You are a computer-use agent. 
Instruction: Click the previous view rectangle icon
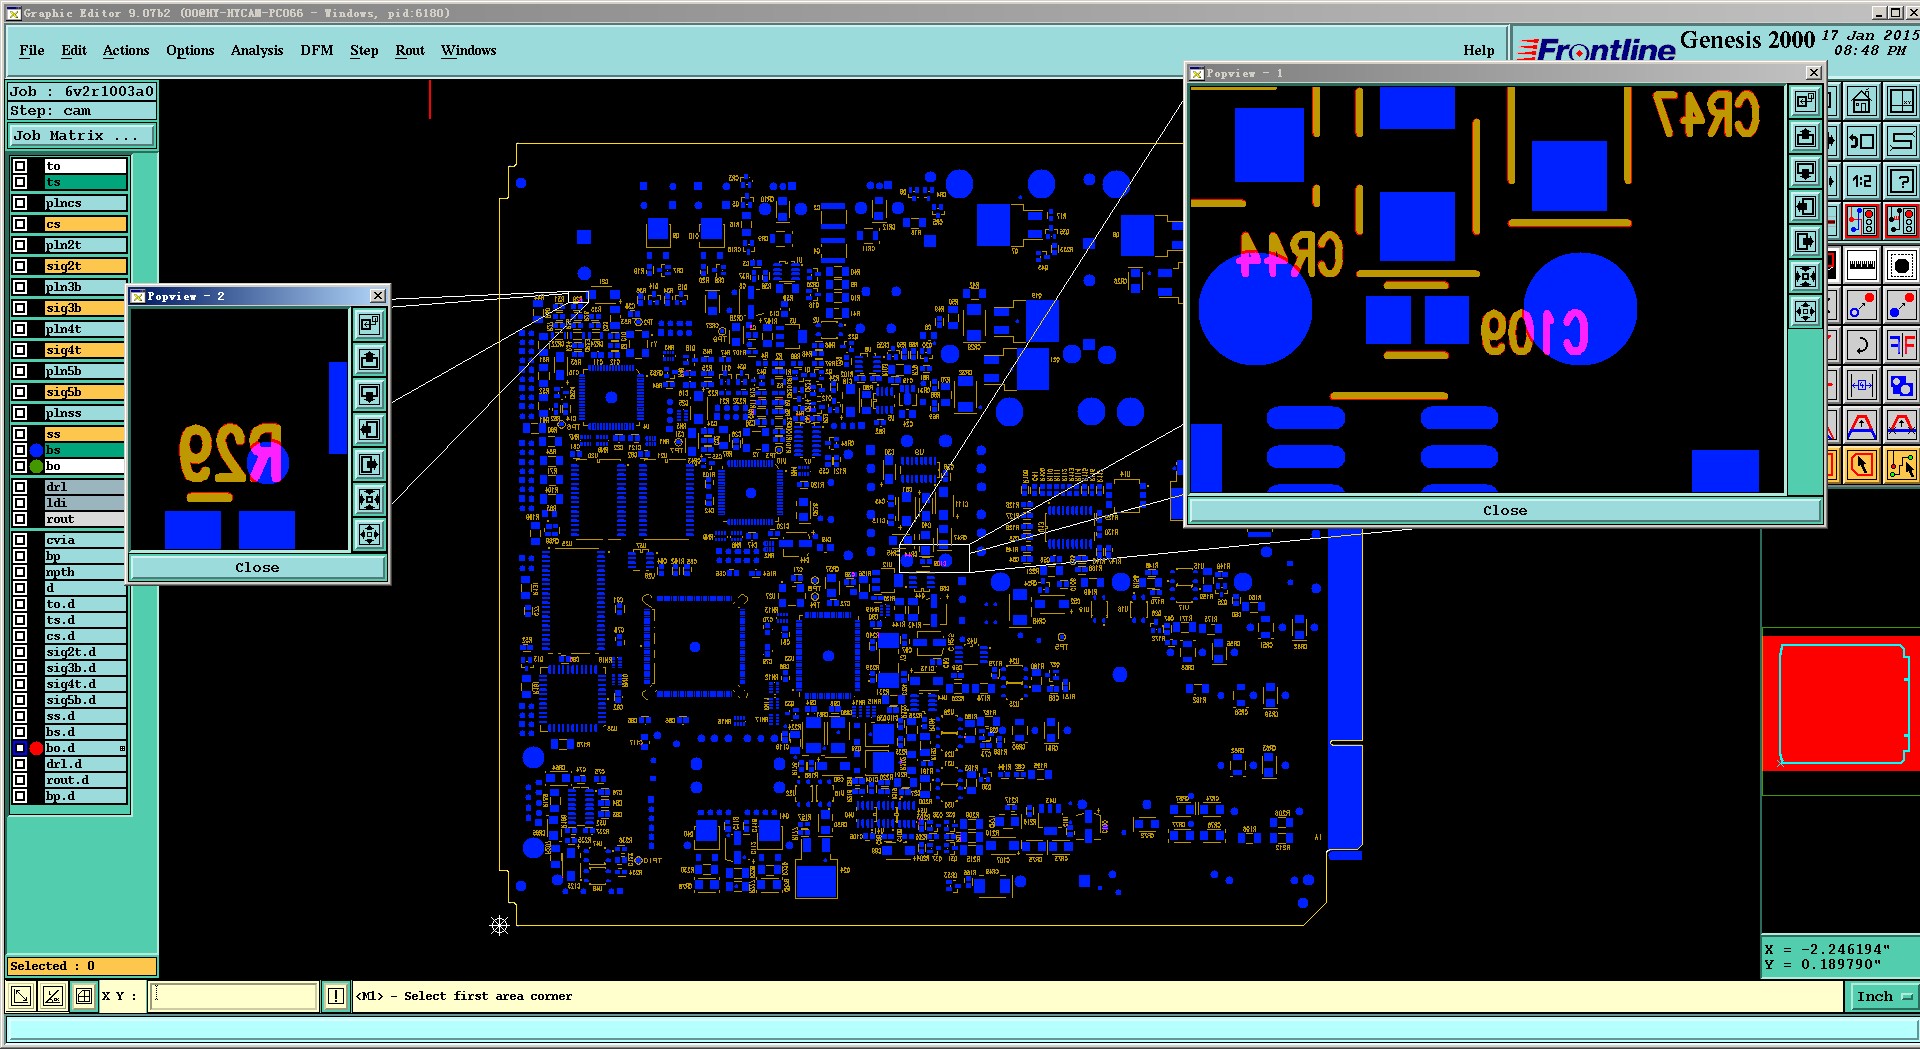(1861, 141)
